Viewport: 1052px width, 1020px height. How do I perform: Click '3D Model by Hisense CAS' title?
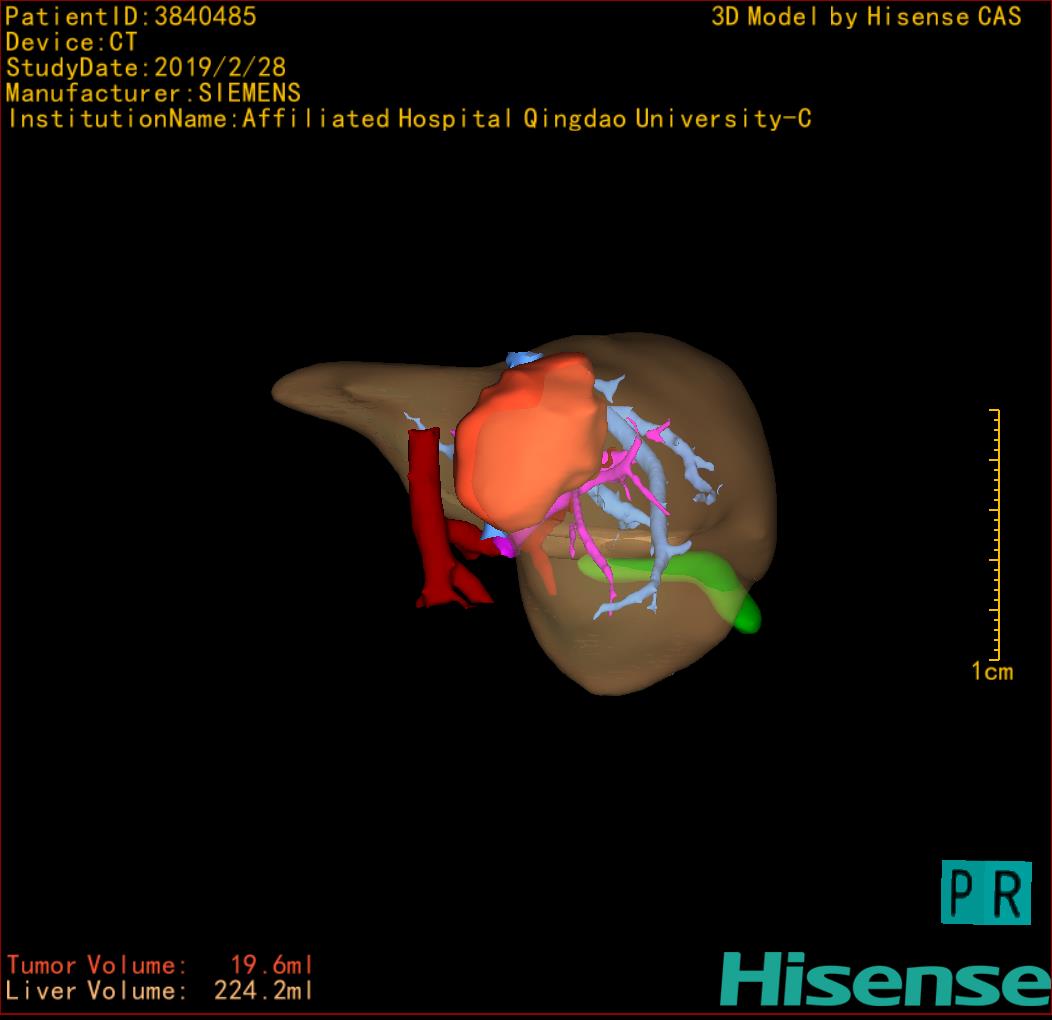click(866, 17)
